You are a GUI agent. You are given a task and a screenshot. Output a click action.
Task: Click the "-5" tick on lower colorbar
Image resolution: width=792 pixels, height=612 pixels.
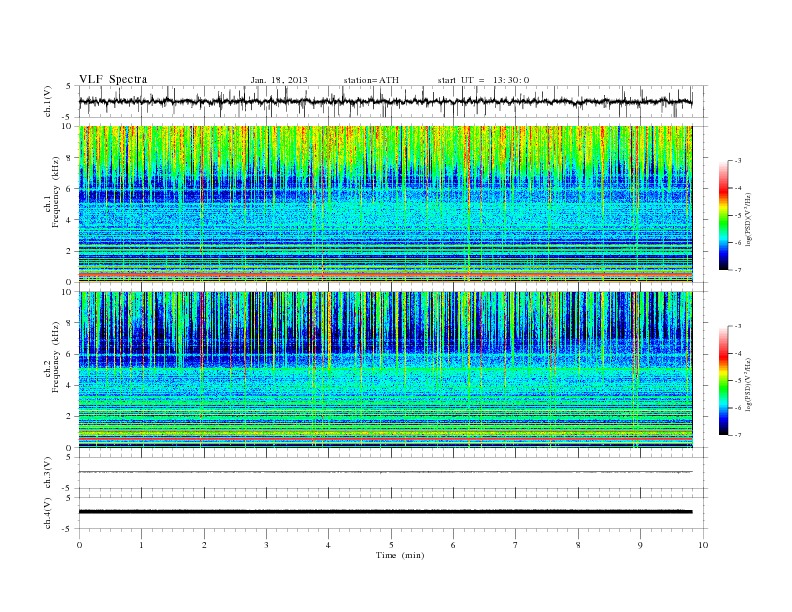click(x=738, y=381)
